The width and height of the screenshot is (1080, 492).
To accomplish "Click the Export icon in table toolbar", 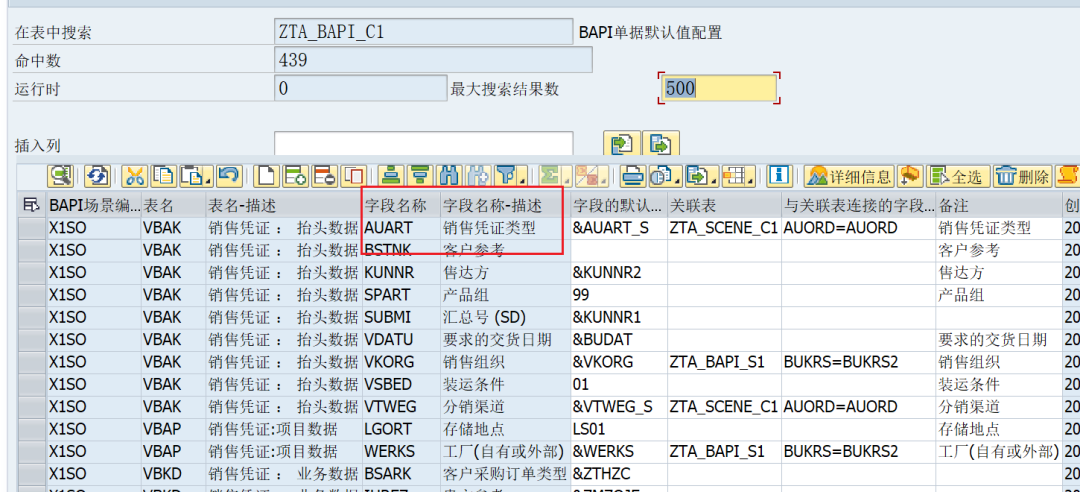I will pyautogui.click(x=697, y=176).
